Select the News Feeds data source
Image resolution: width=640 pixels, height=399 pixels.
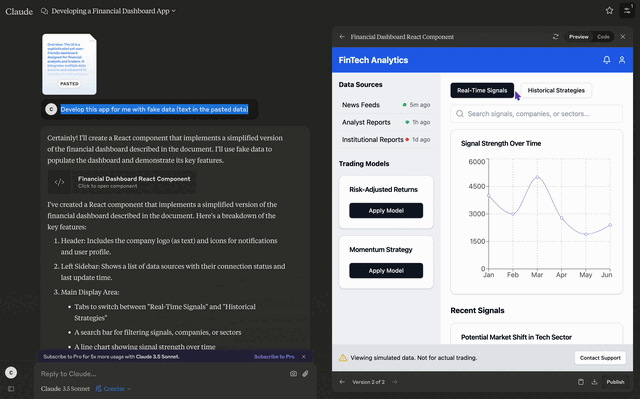pyautogui.click(x=386, y=105)
